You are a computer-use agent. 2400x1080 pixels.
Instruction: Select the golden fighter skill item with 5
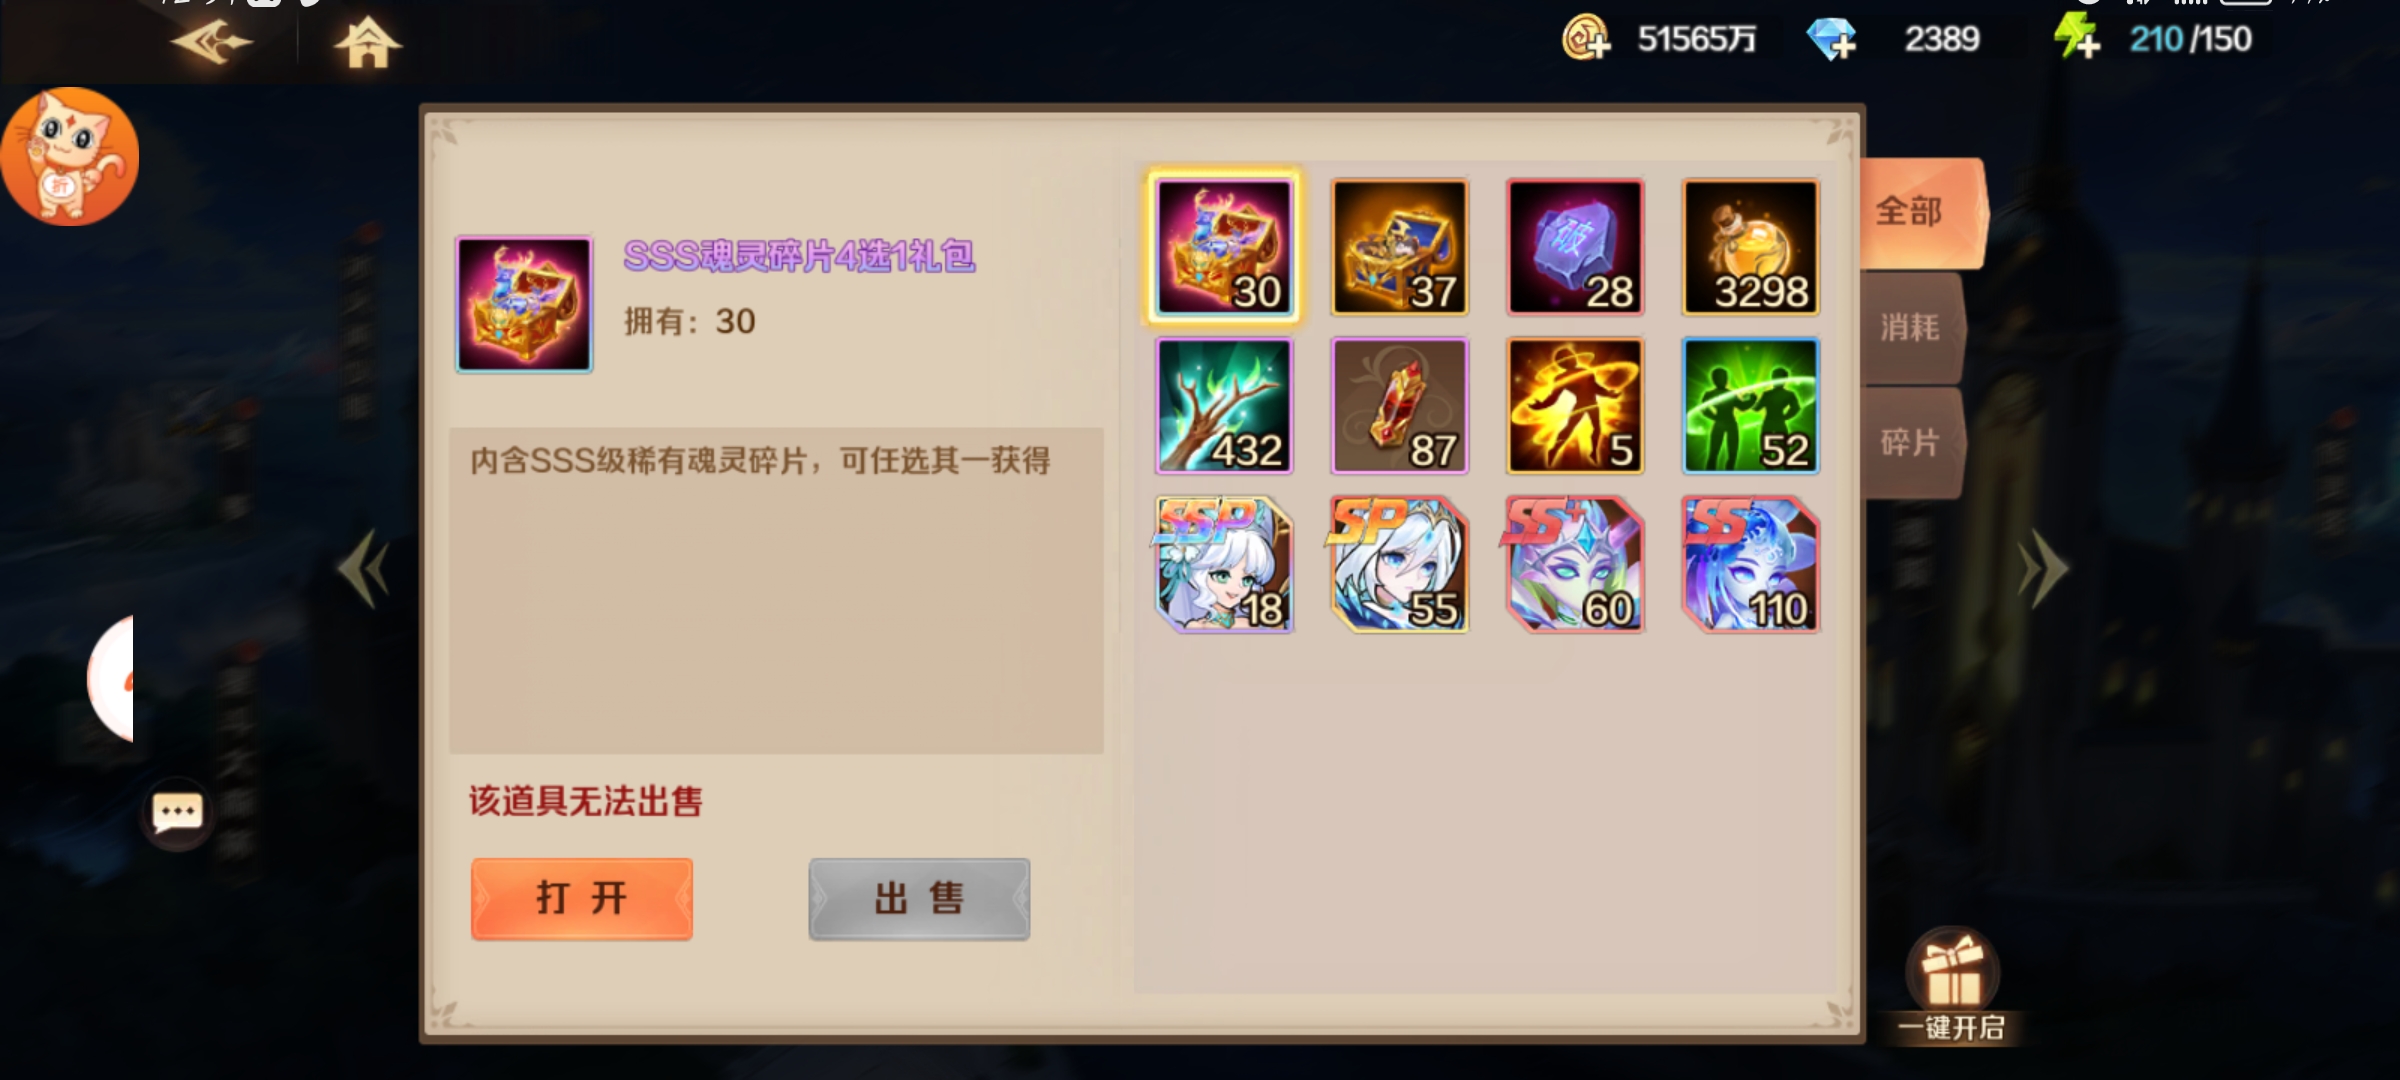coord(1575,405)
